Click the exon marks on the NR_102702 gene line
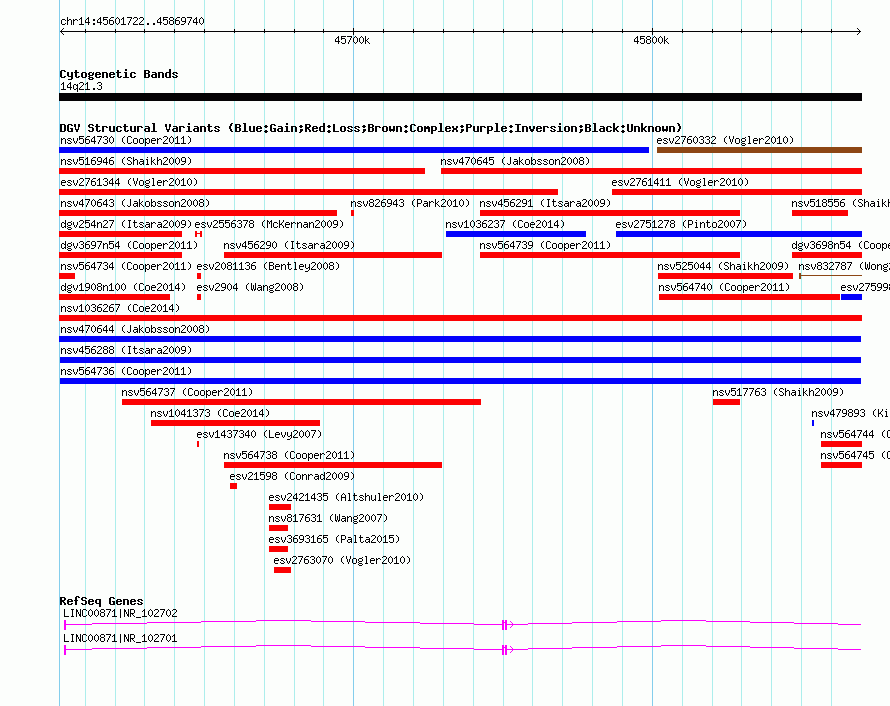This screenshot has height=706, width=890. tap(505, 625)
